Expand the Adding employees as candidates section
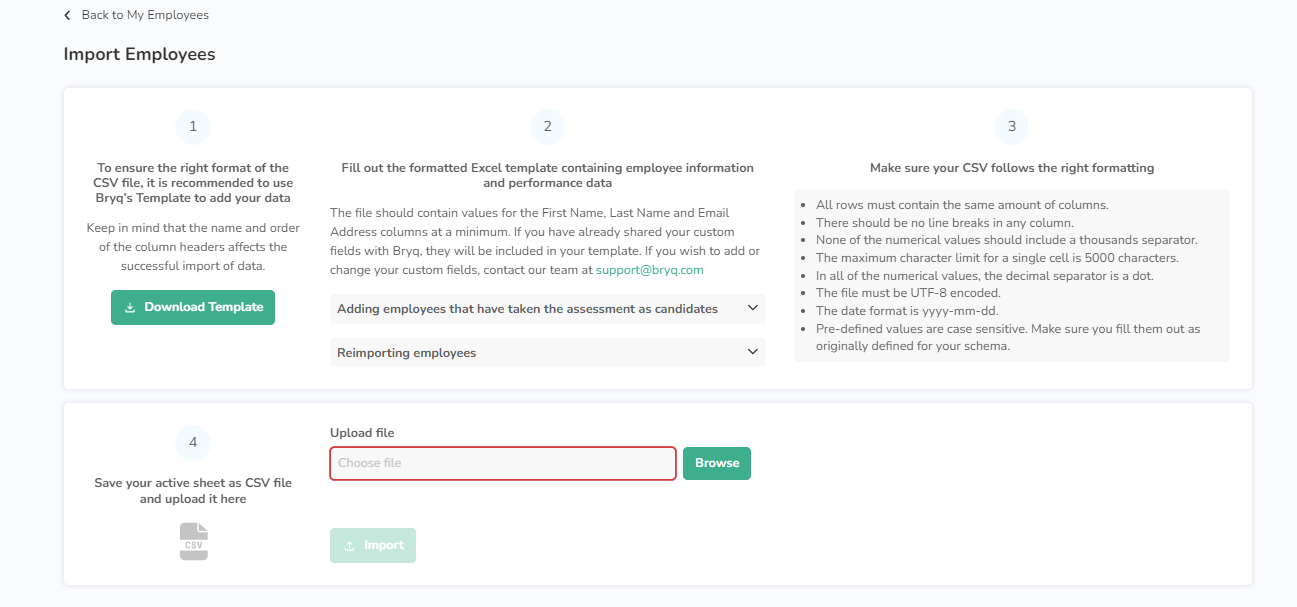The height and width of the screenshot is (607, 1297). tap(527, 309)
